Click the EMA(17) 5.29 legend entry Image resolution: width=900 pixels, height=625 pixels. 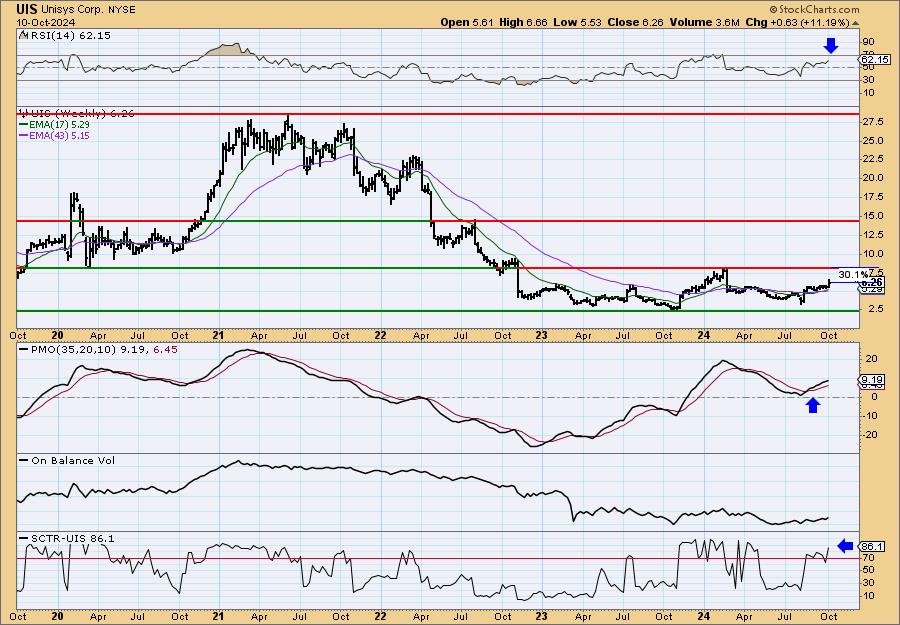pos(54,124)
